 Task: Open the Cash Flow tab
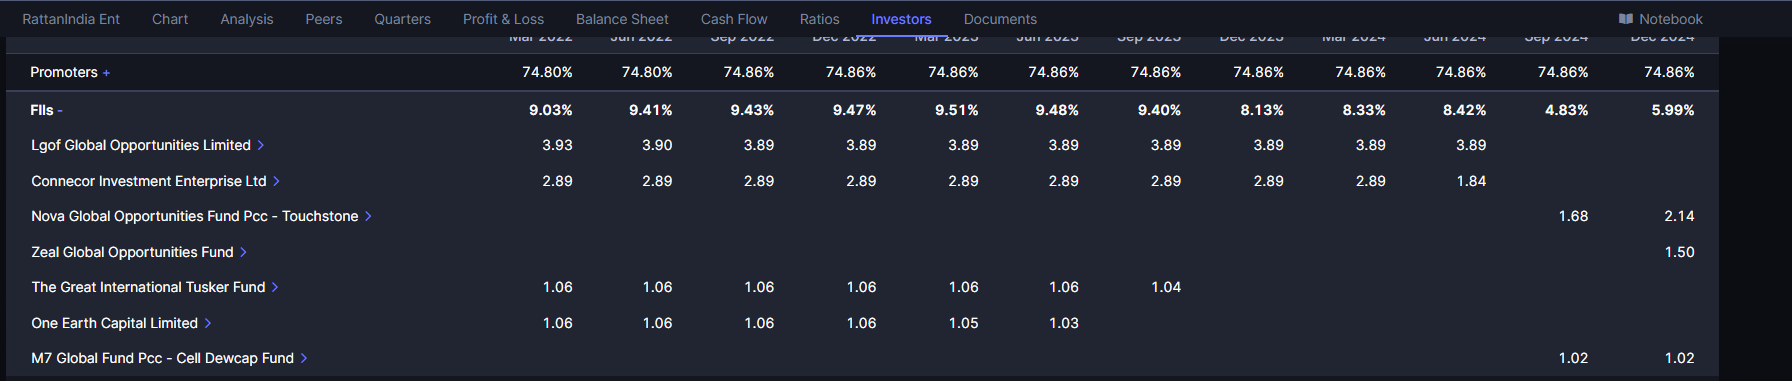pyautogui.click(x=734, y=19)
